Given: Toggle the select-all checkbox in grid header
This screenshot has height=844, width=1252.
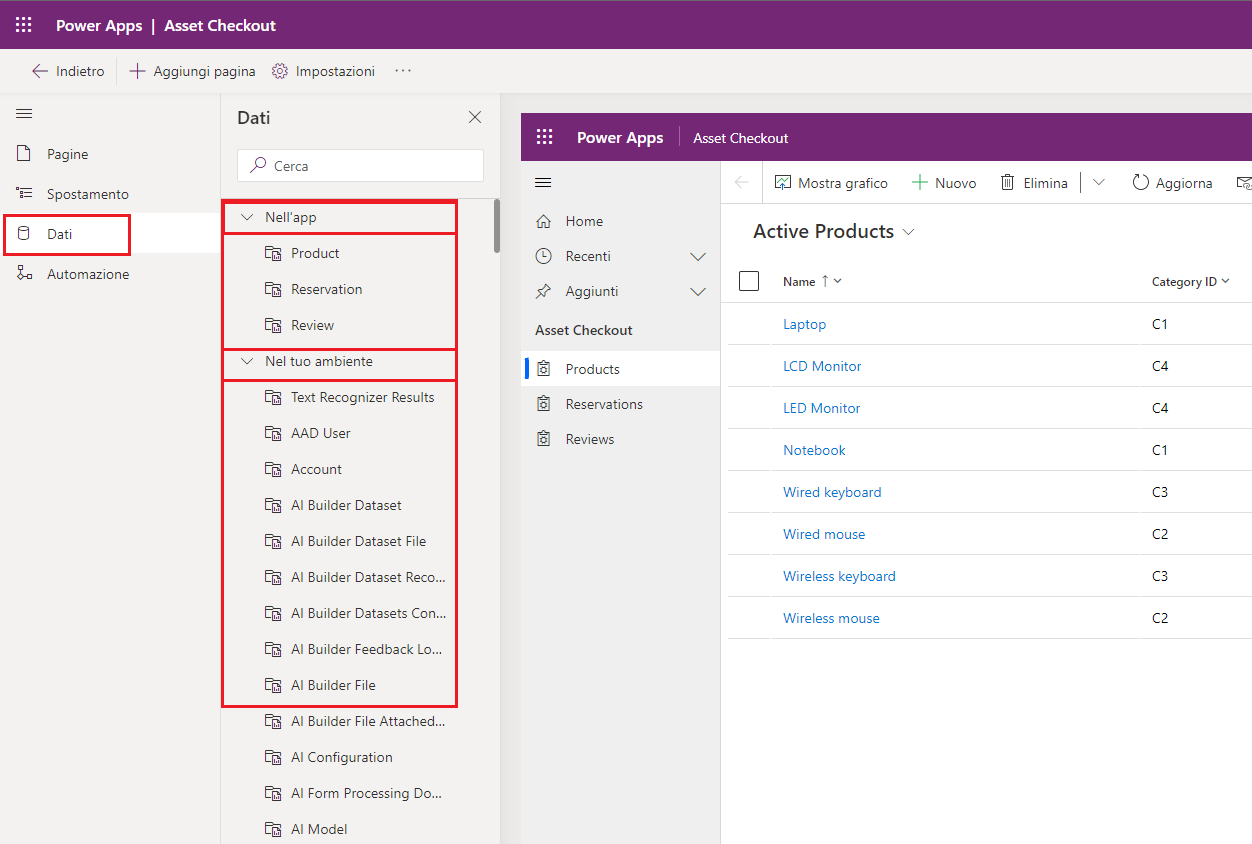Looking at the screenshot, I should click(x=749, y=281).
